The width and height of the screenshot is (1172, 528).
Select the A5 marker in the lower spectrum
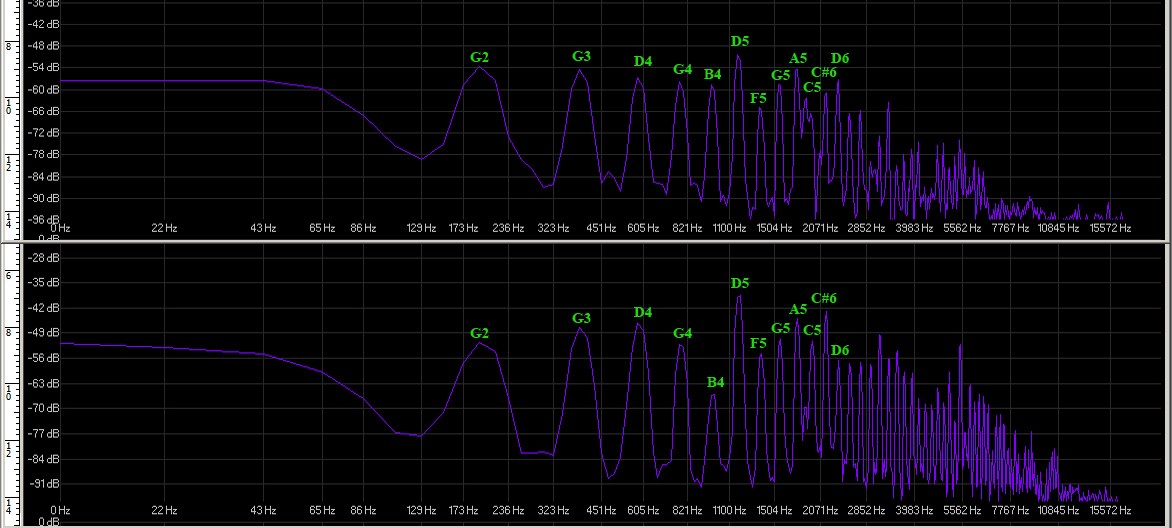point(798,309)
